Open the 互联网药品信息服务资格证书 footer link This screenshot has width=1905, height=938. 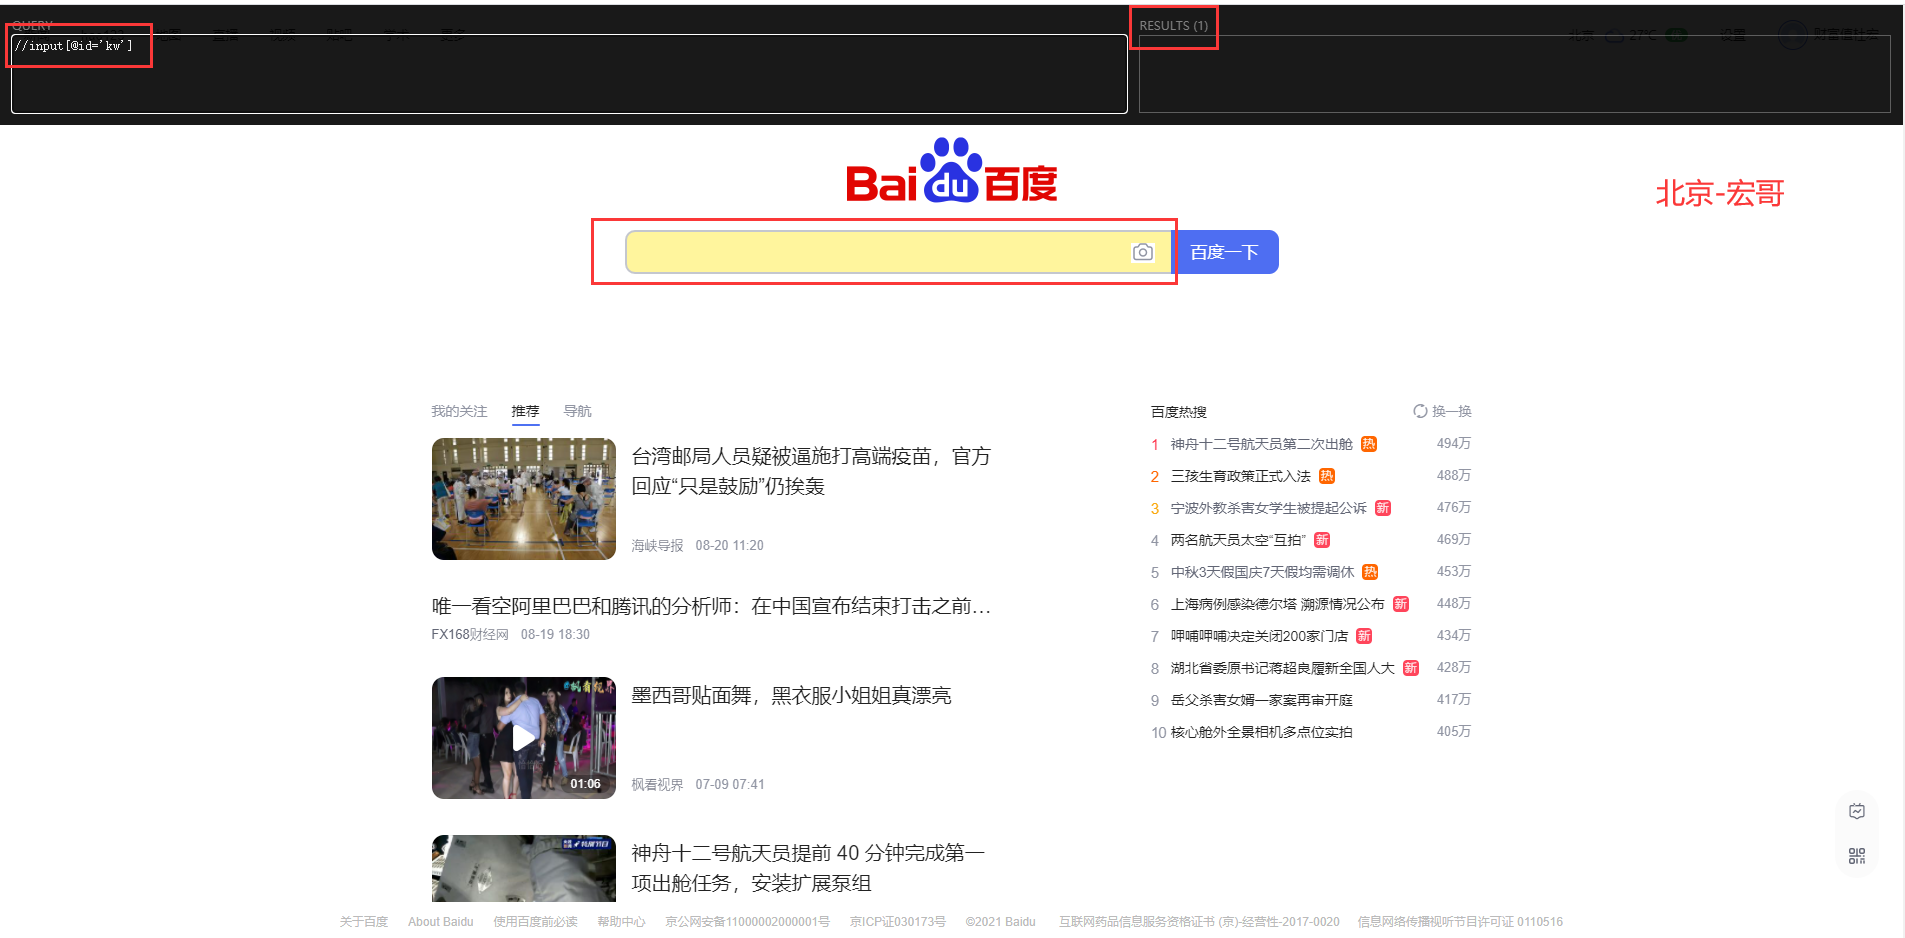tap(1199, 922)
